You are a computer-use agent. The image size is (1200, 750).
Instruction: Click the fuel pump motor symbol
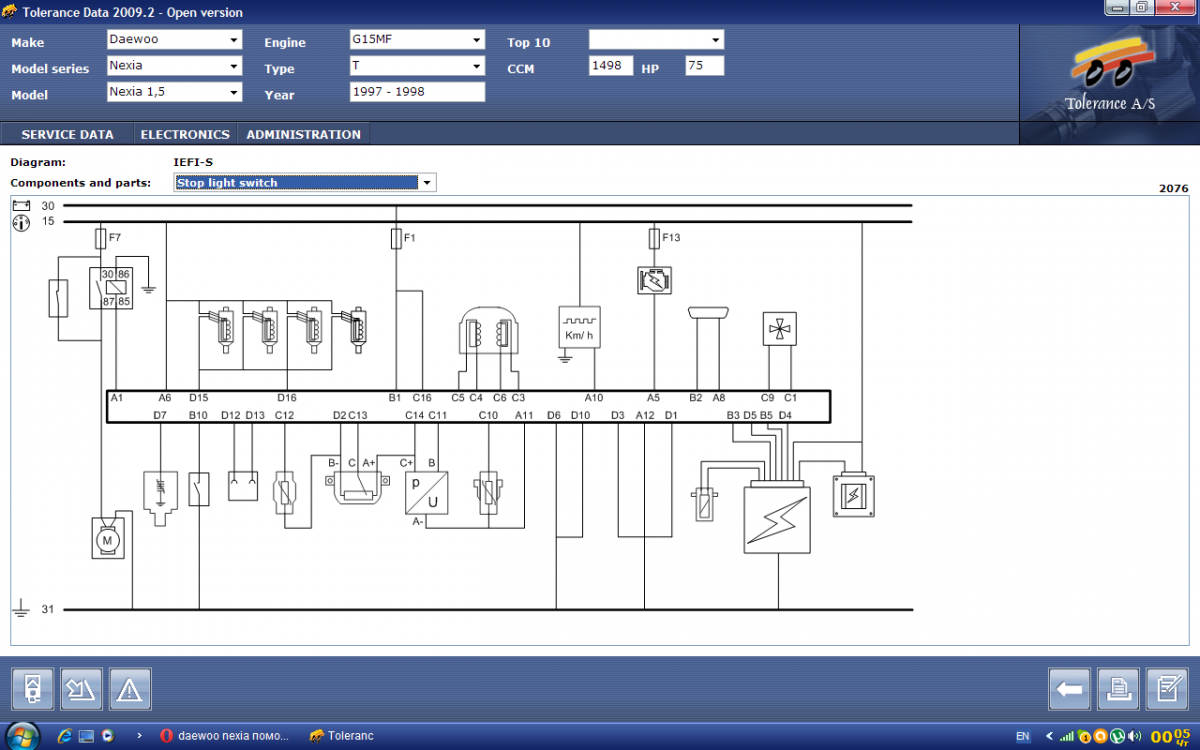(107, 539)
